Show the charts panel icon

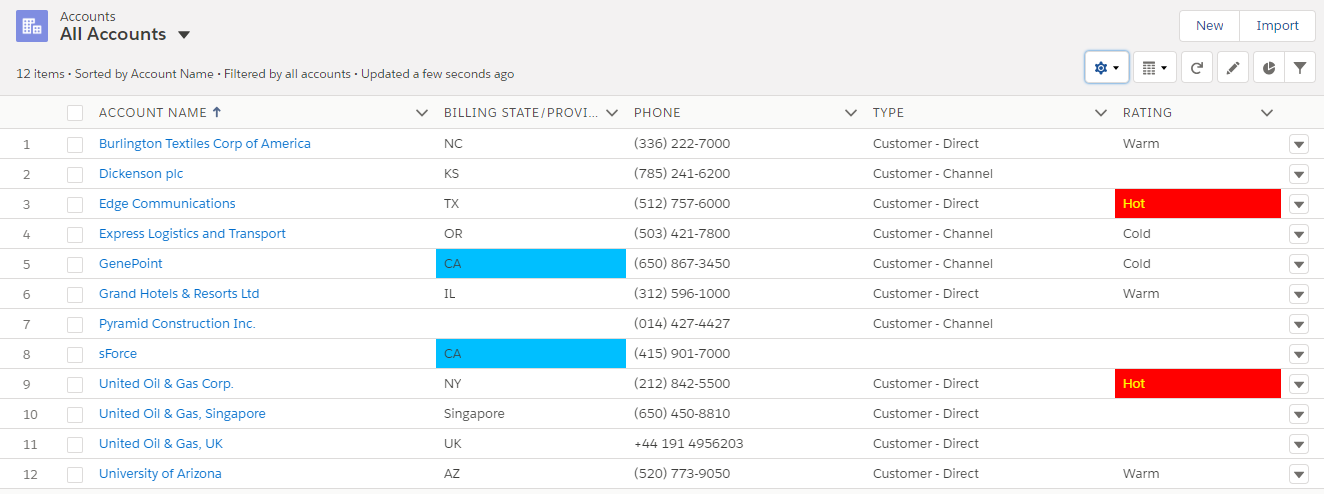(1269, 68)
